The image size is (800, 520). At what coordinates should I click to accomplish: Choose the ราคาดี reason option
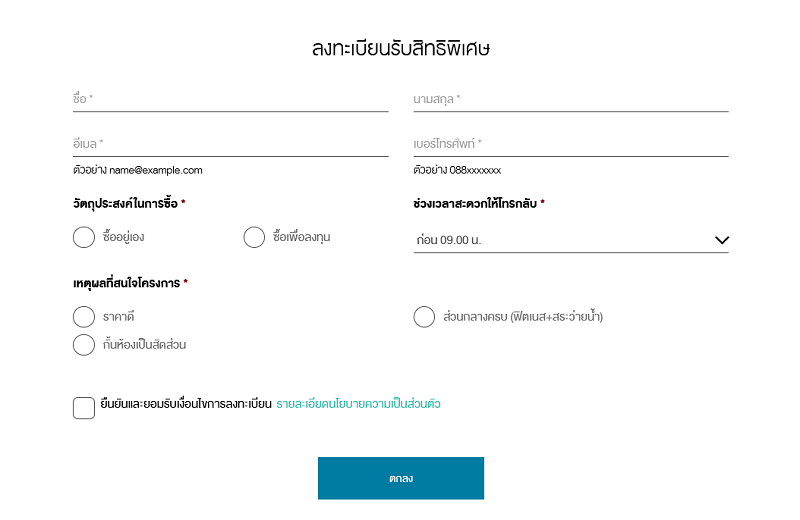tap(84, 317)
